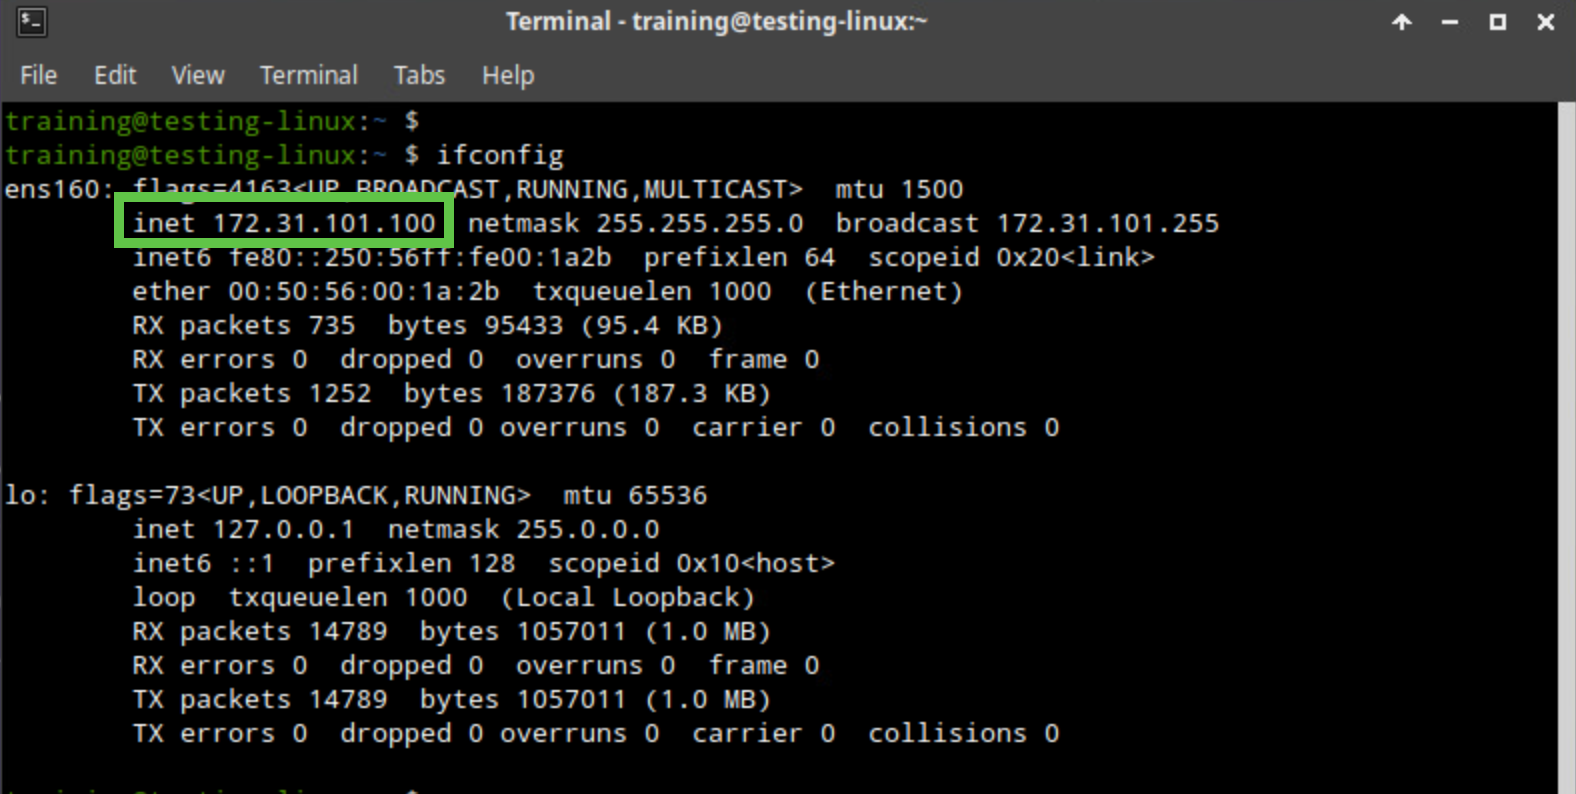Click the '(Local Loopback)' label
Image resolution: width=1576 pixels, height=794 pixels.
pyautogui.click(x=628, y=597)
